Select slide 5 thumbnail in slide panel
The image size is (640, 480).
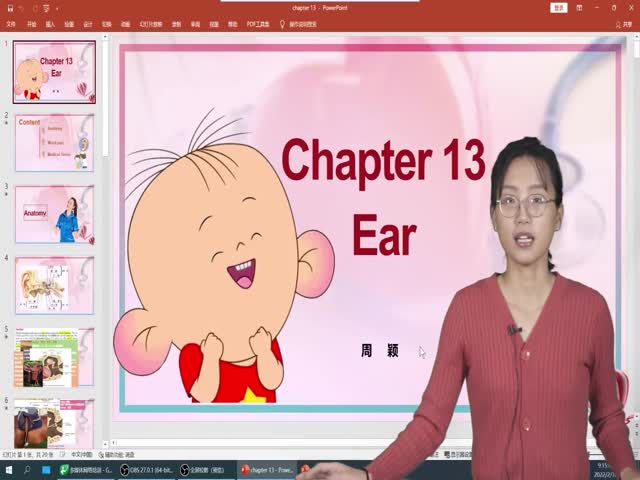54,357
